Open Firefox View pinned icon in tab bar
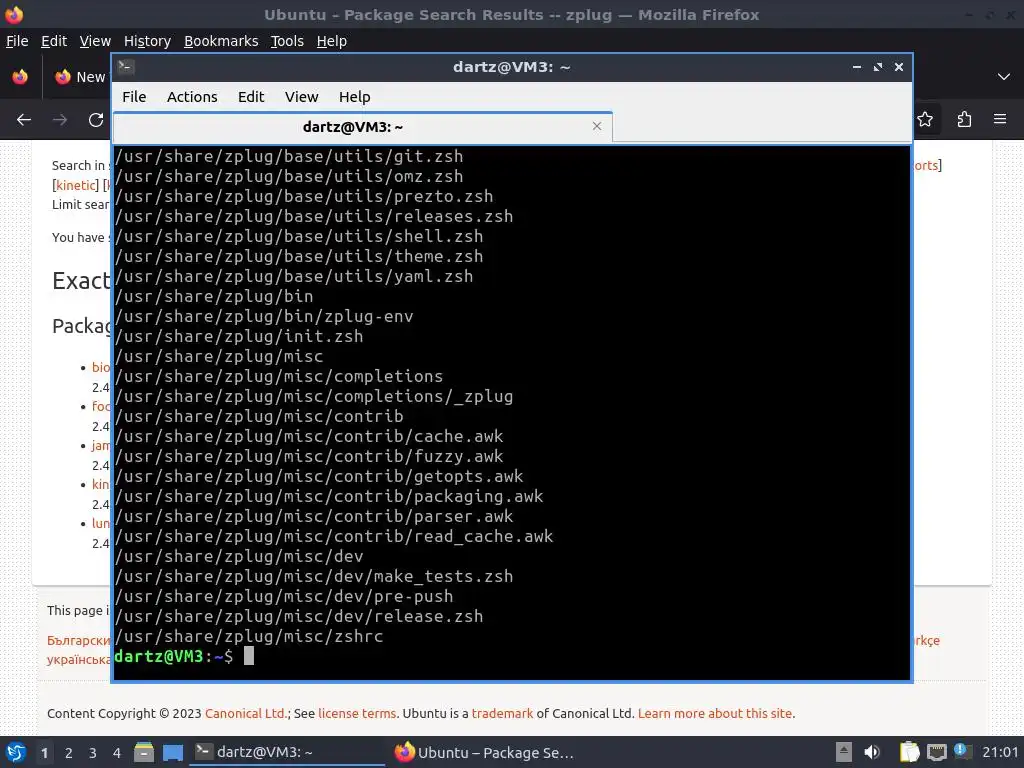Image resolution: width=1024 pixels, height=768 pixels. 20,76
